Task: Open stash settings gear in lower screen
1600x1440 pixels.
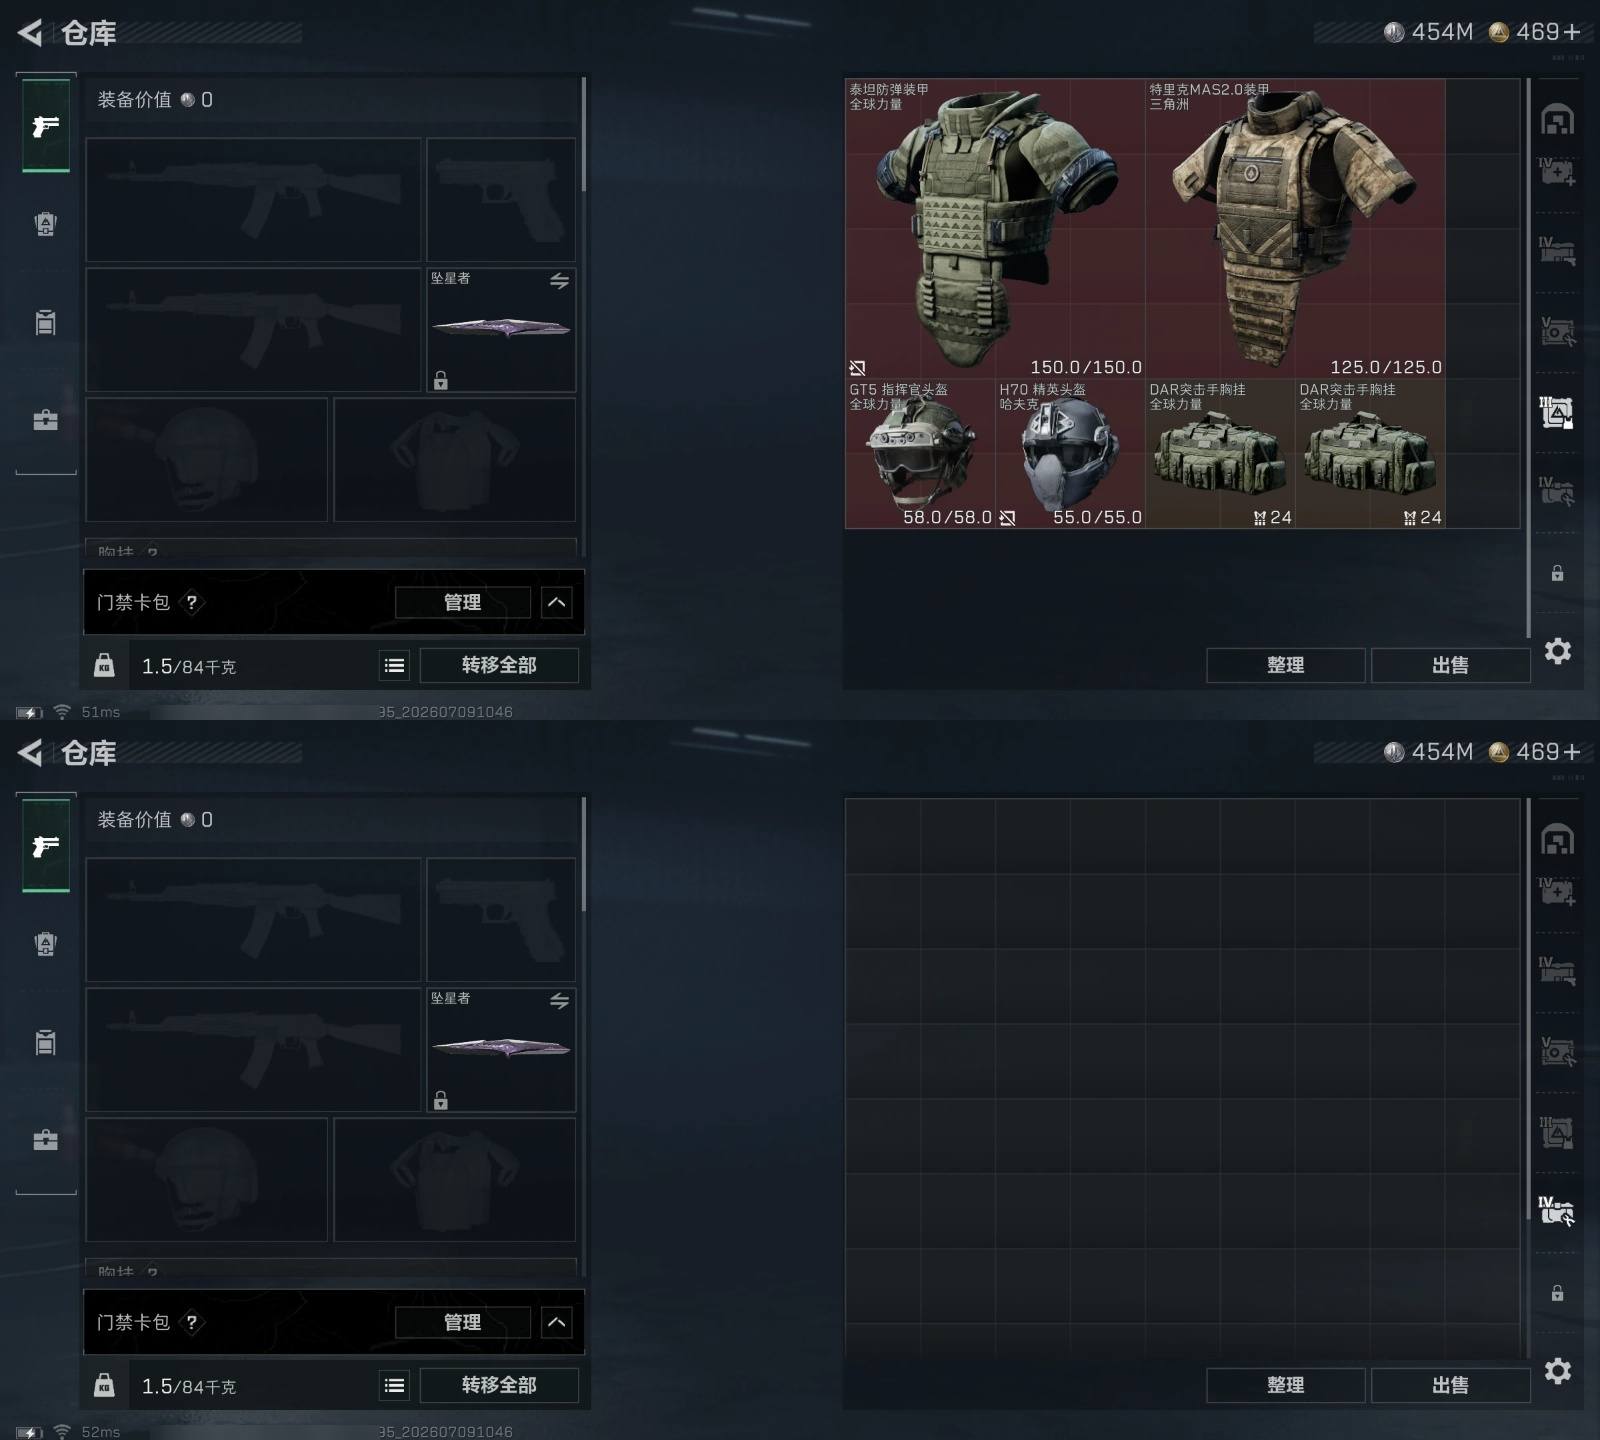Action: pos(1558,1371)
